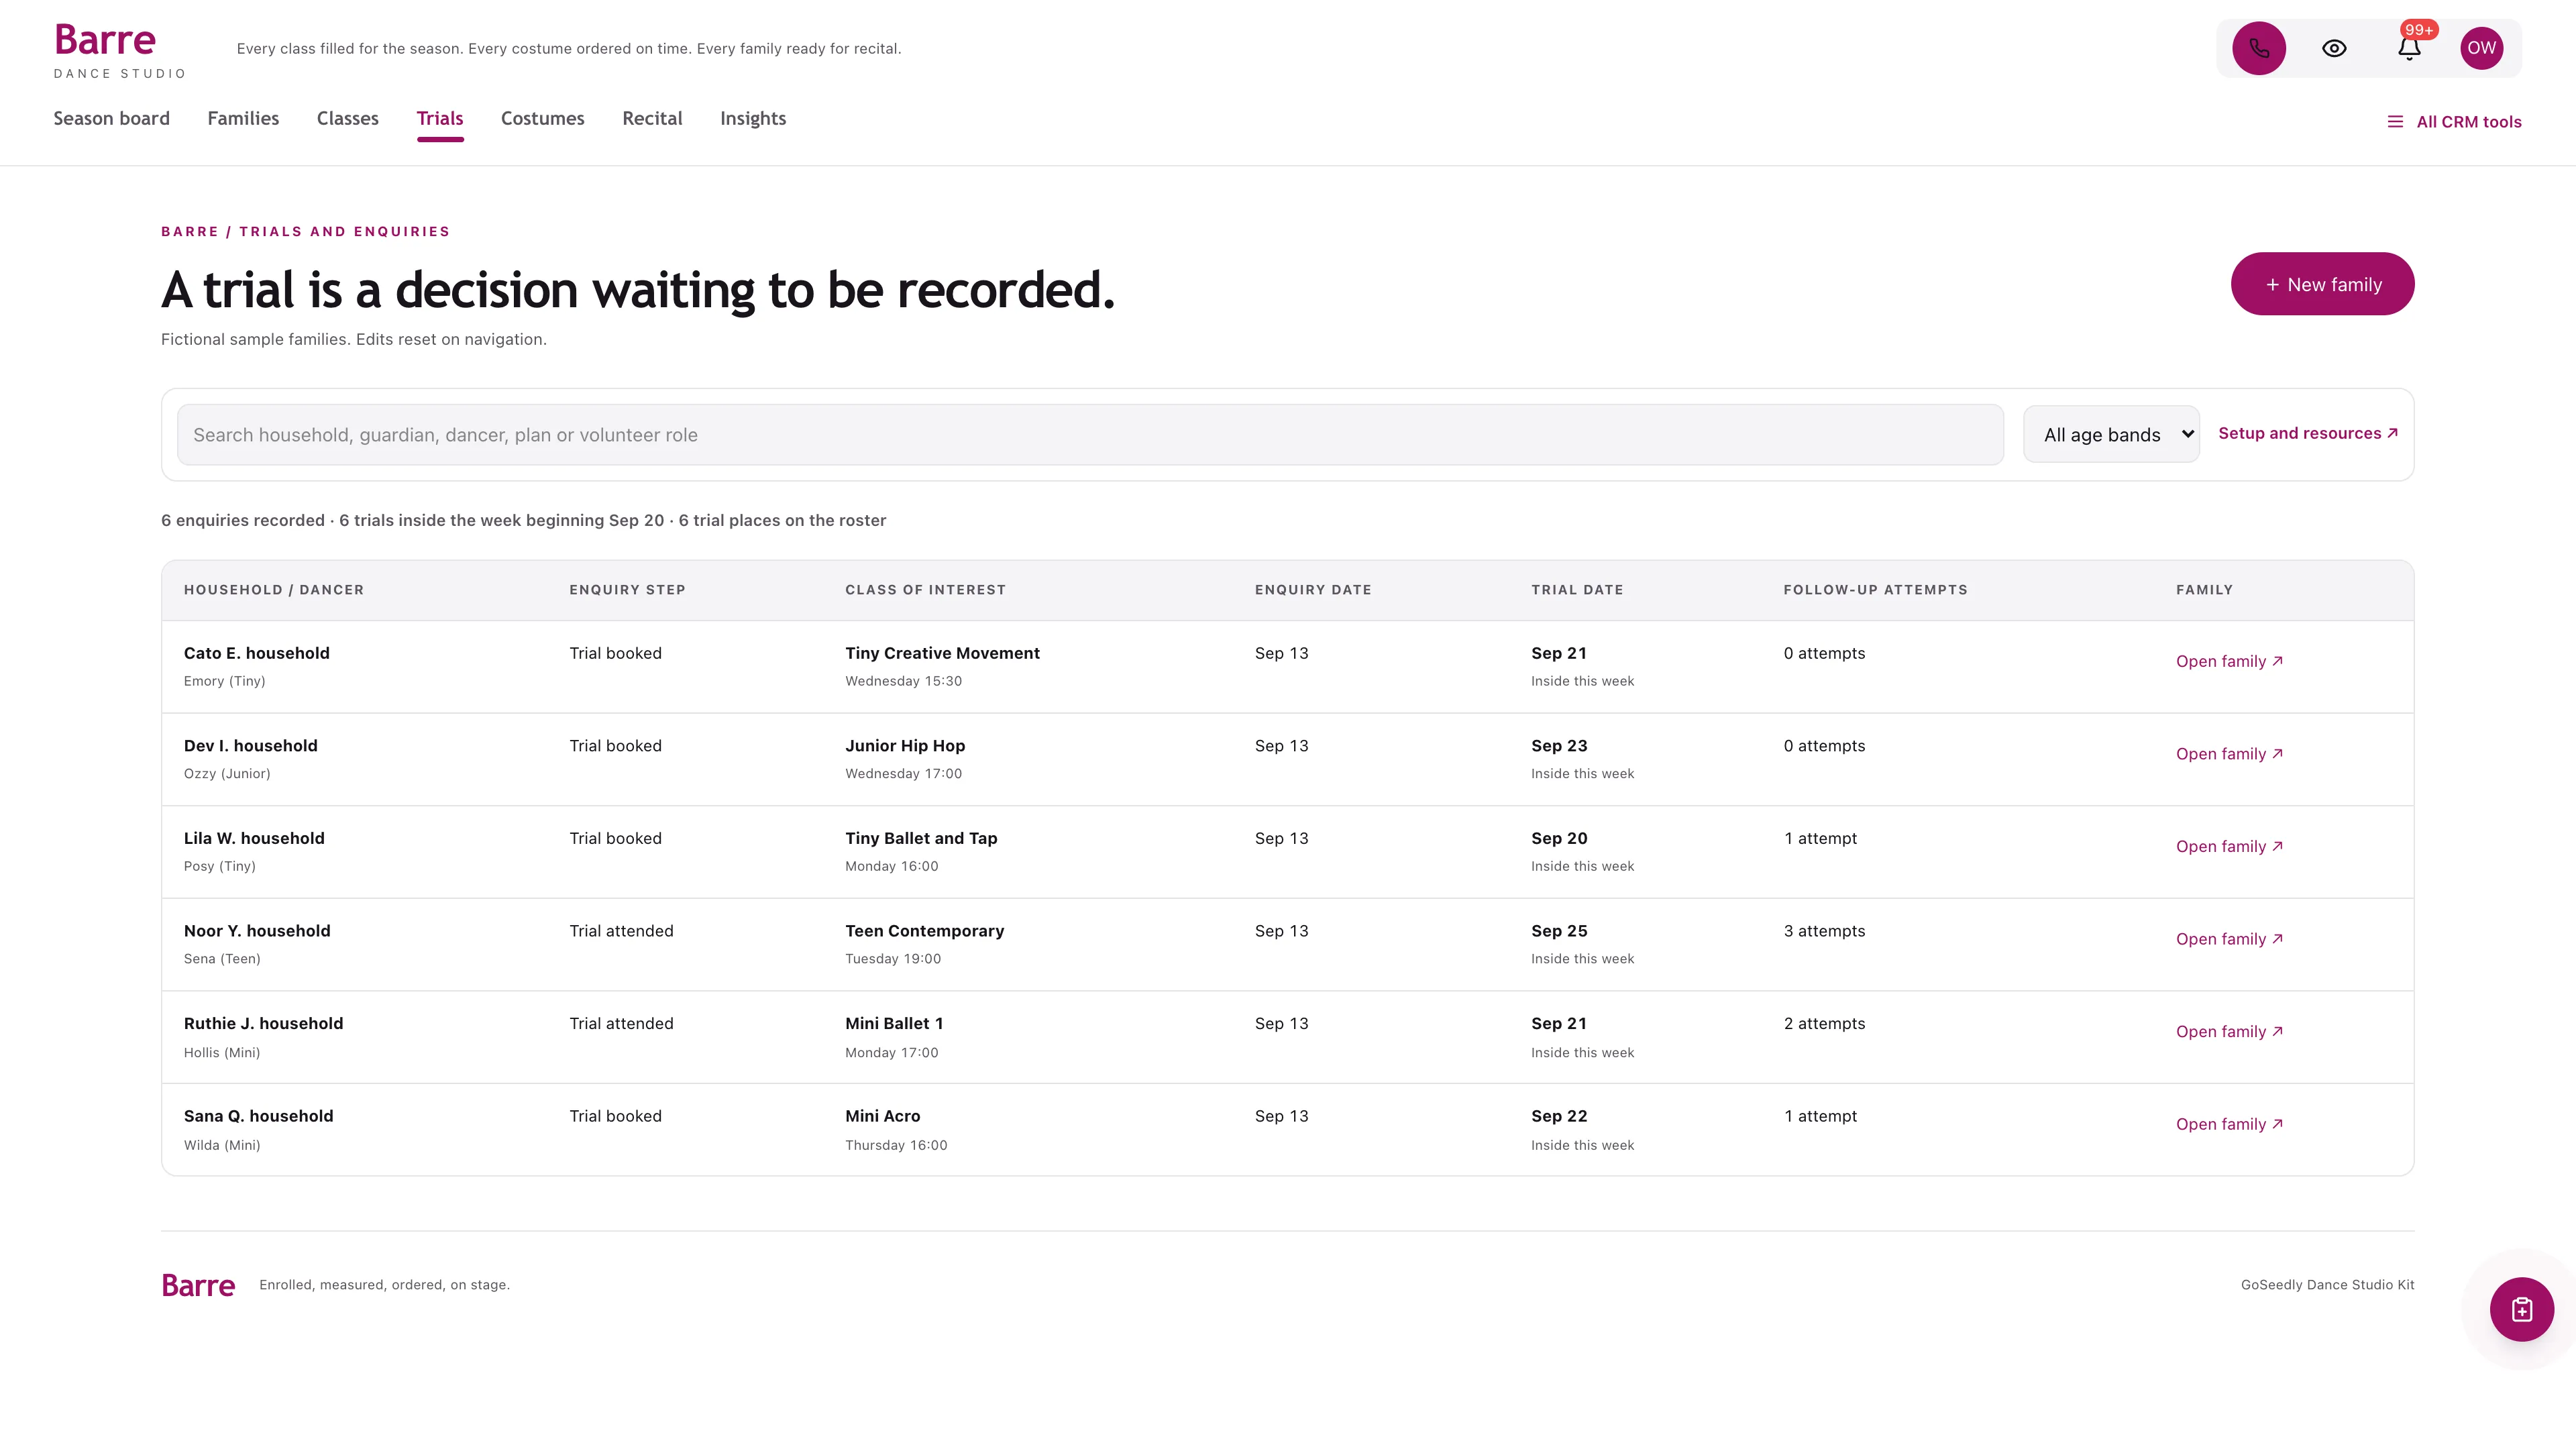Click the Mini Acro class
Image resolution: width=2576 pixels, height=1449 pixels.
click(x=882, y=1116)
